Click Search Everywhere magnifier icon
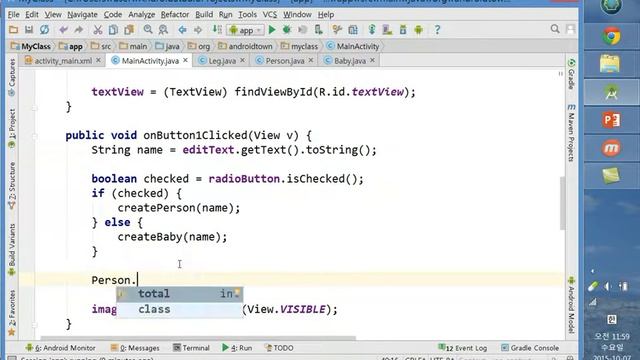This screenshot has width=640, height=360. pos(555,29)
